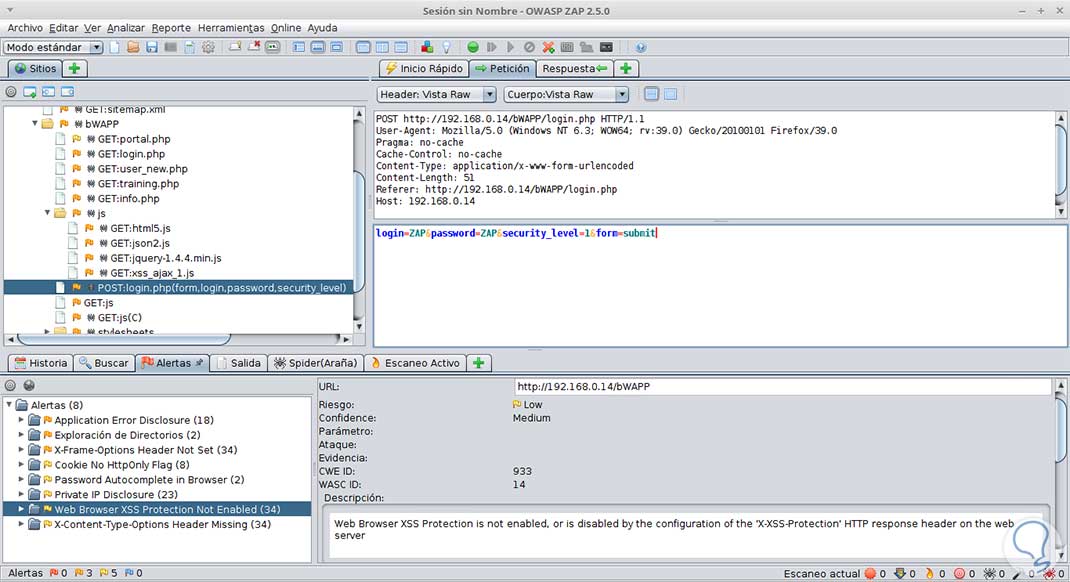Screen dimensions: 1070x582
Task: Click the blue informational flag in status bar
Action: pos(134,573)
